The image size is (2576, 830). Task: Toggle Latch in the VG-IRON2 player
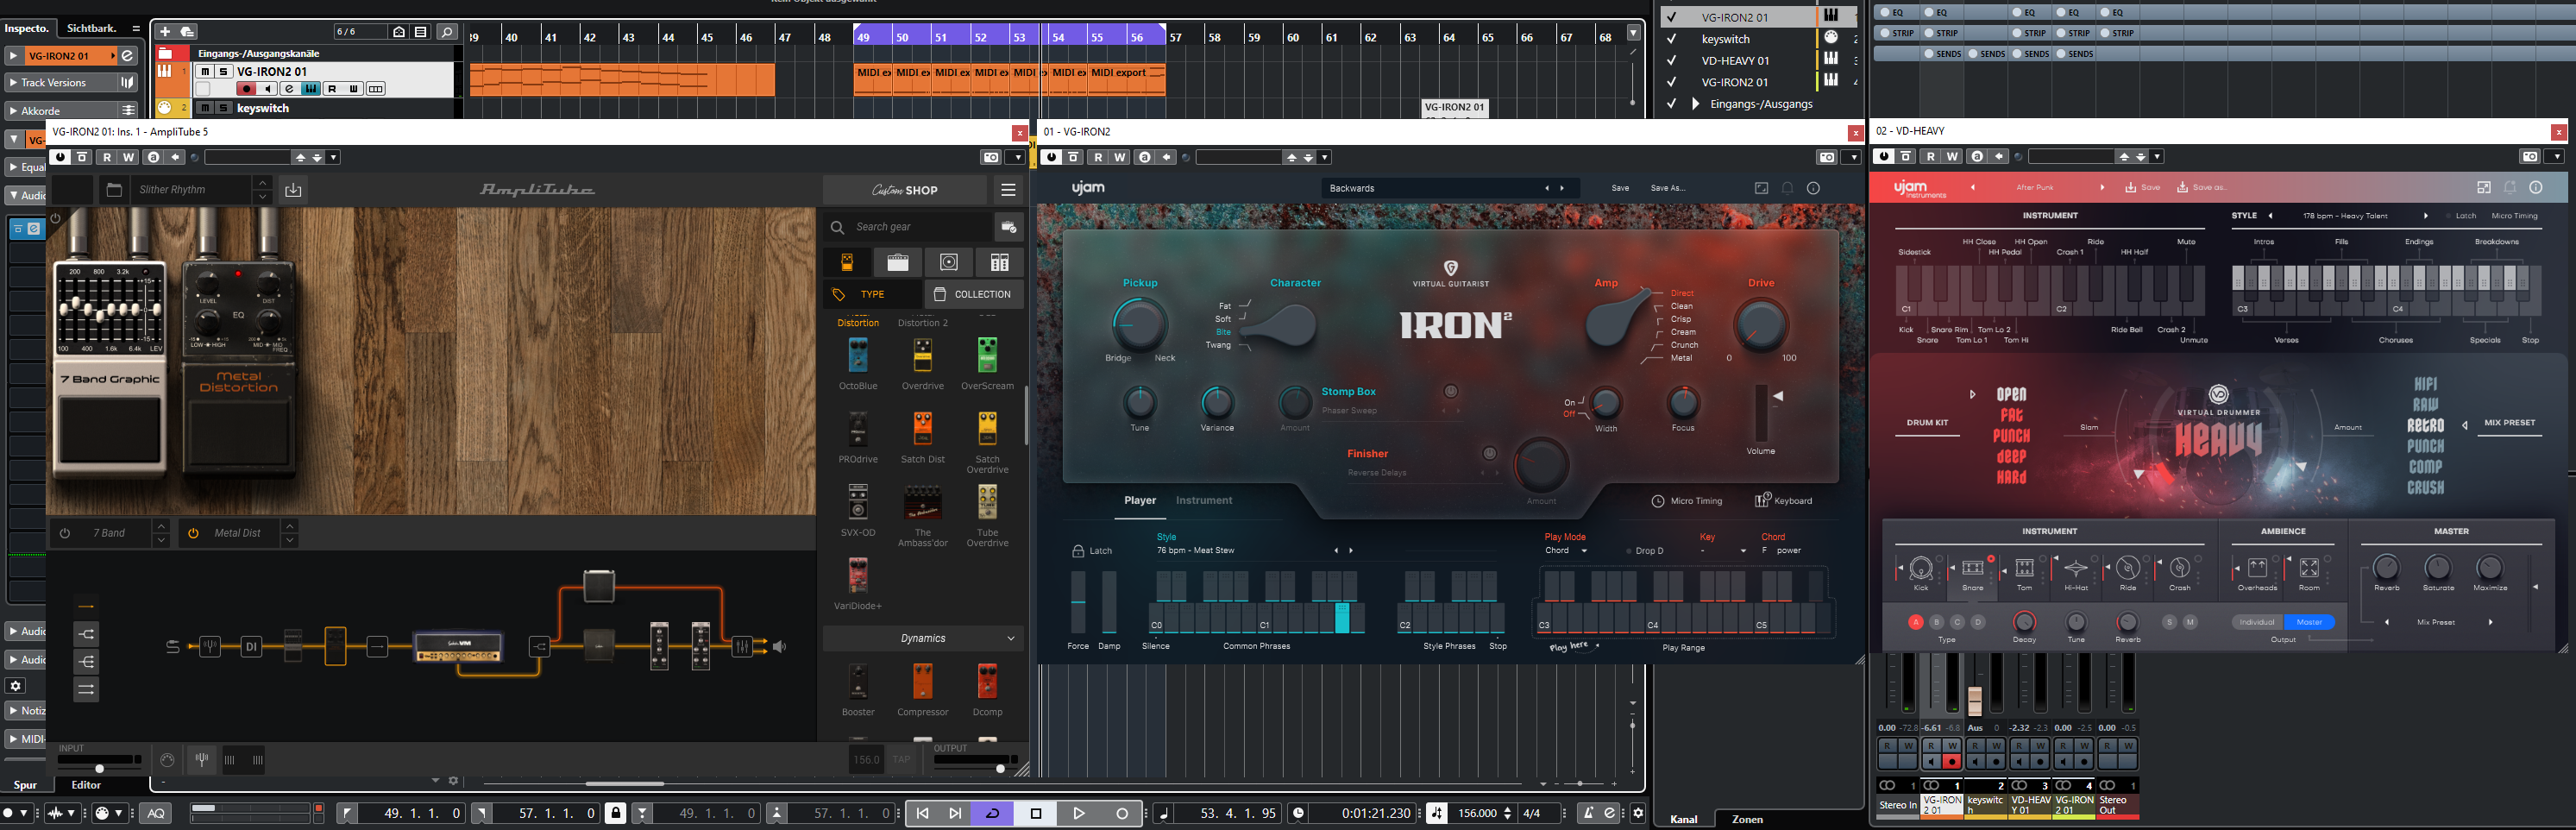(1092, 551)
